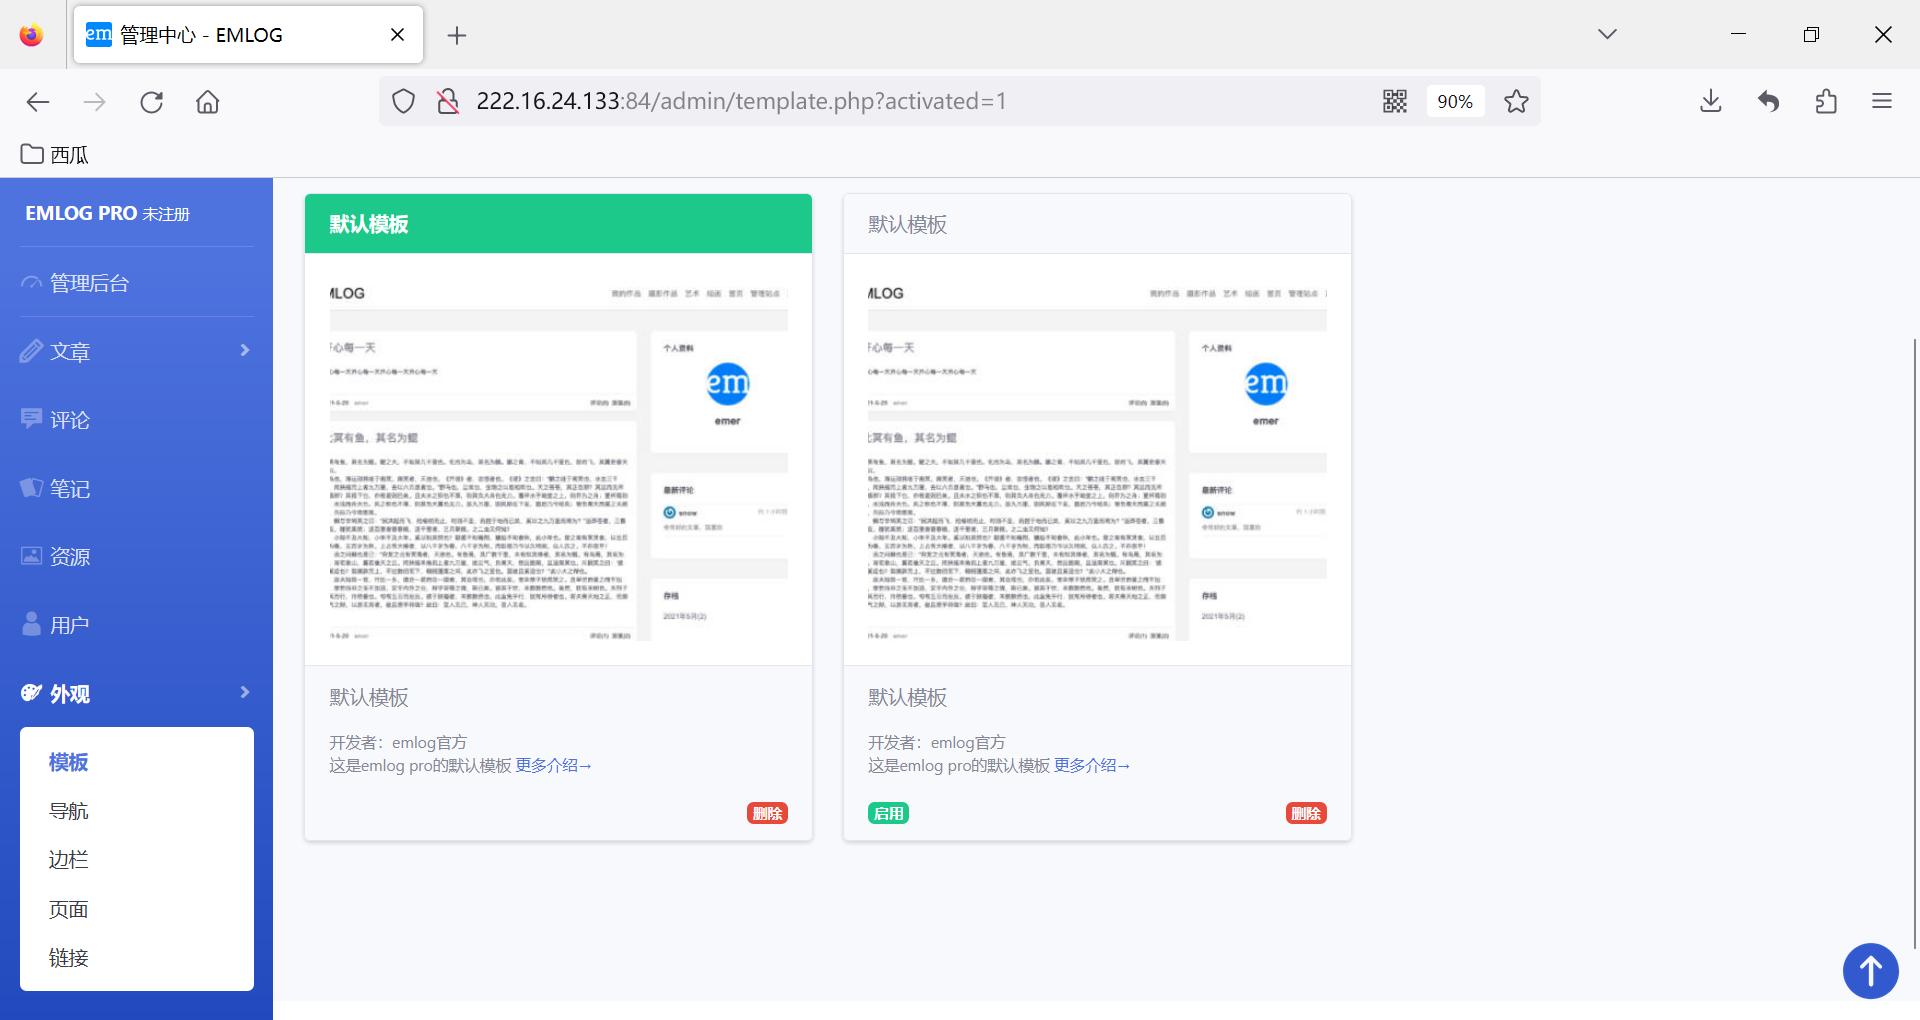Click the 用户 person icon
The width and height of the screenshot is (1920, 1020).
pyautogui.click(x=32, y=624)
